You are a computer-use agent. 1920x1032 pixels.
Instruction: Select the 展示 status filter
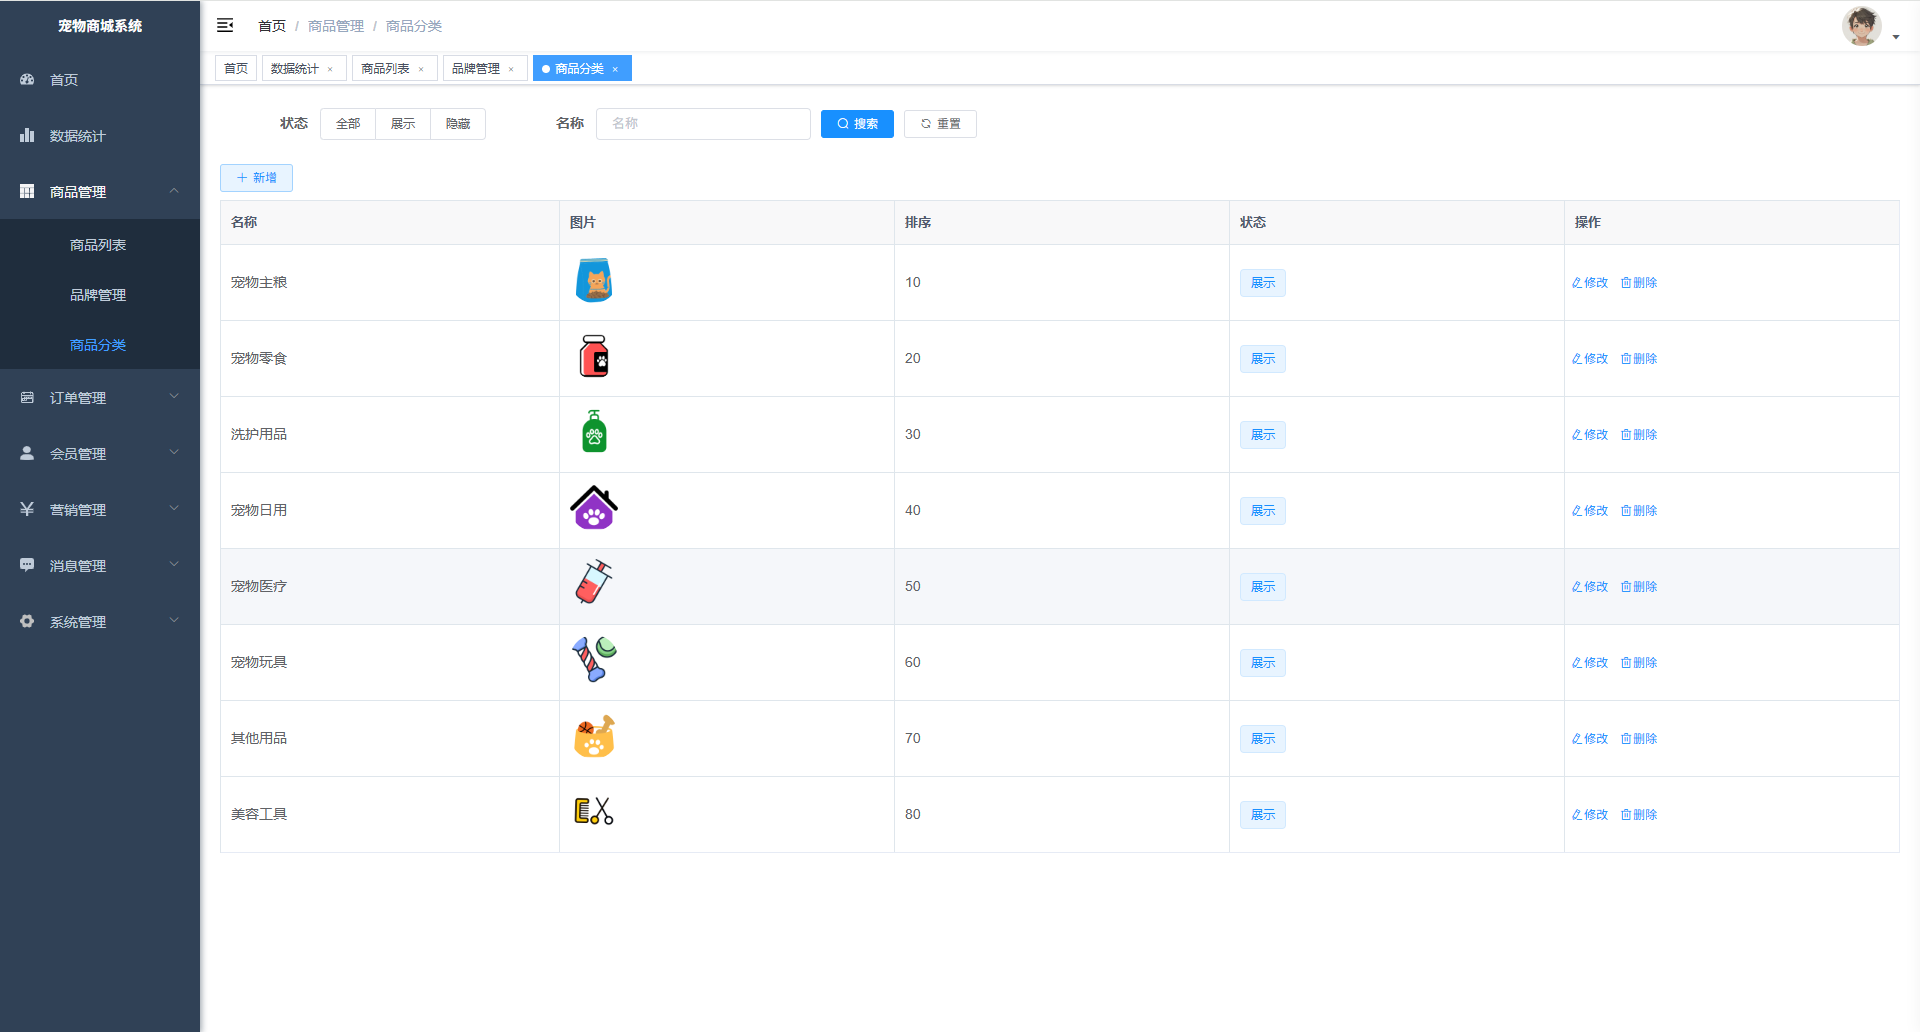click(x=403, y=124)
